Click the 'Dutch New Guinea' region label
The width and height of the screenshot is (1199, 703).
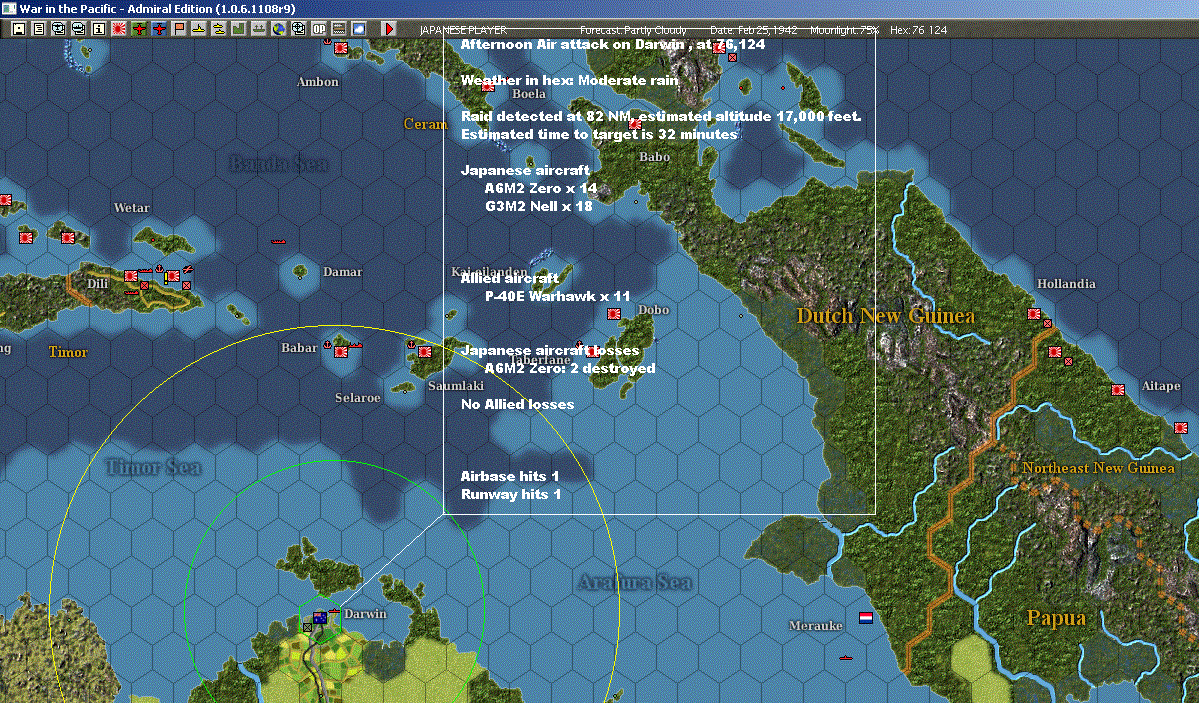pyautogui.click(x=885, y=316)
